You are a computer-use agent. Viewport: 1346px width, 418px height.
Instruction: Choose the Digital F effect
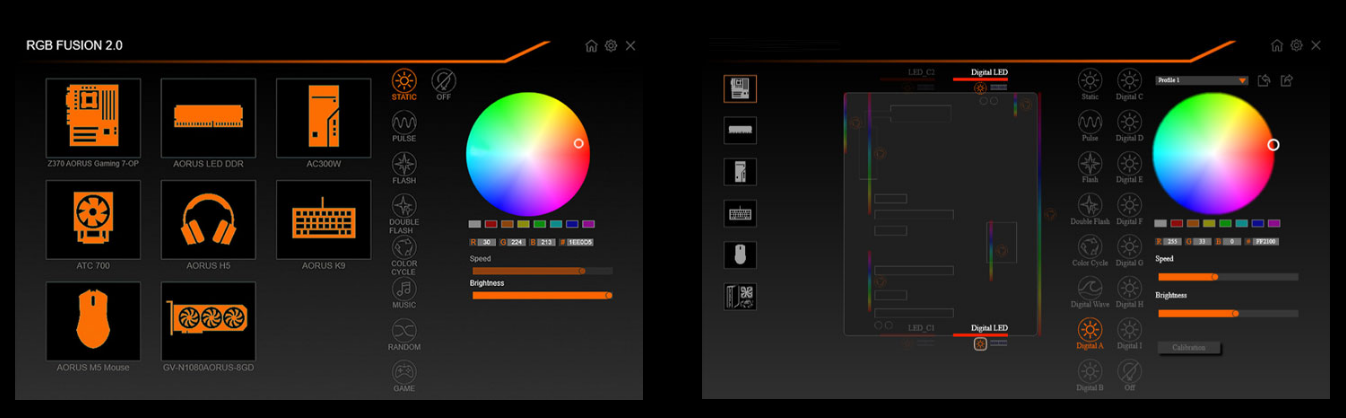pos(1129,209)
